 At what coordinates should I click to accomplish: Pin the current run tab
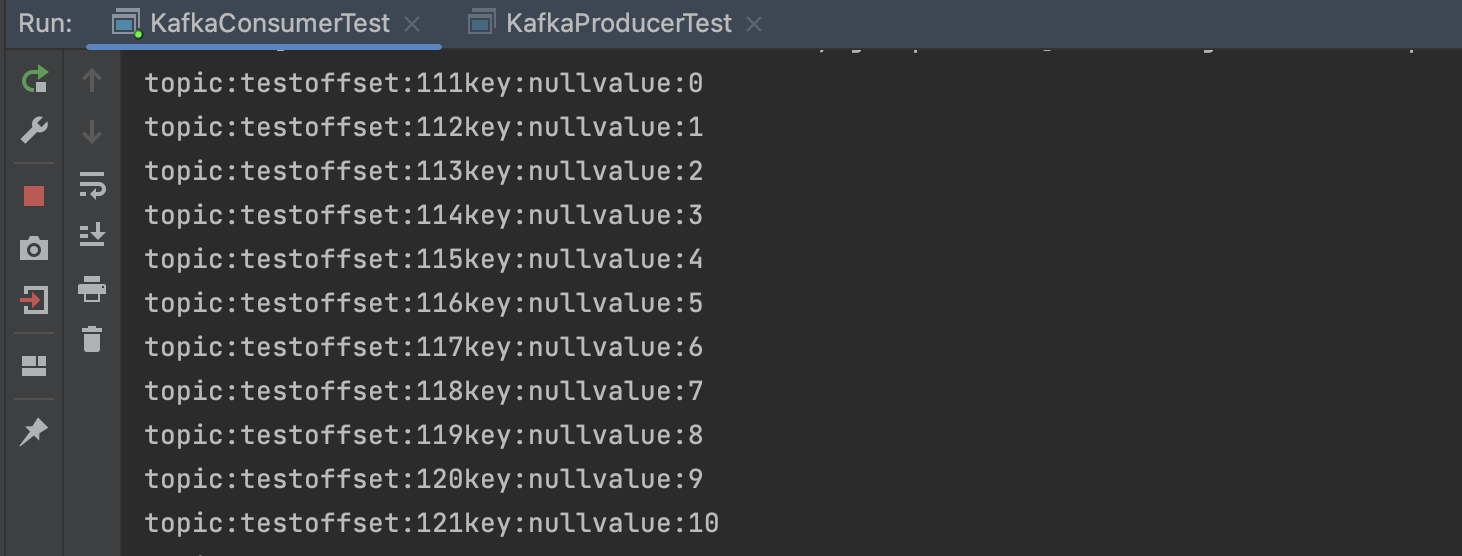click(x=34, y=432)
